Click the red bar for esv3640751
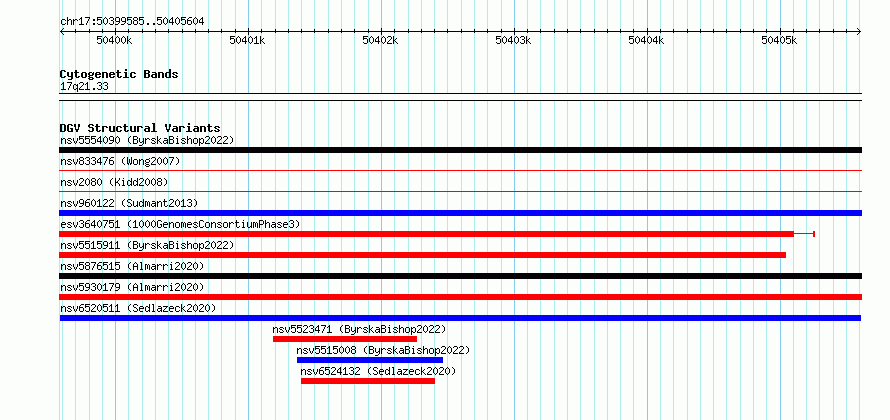The image size is (890, 420). point(427,234)
